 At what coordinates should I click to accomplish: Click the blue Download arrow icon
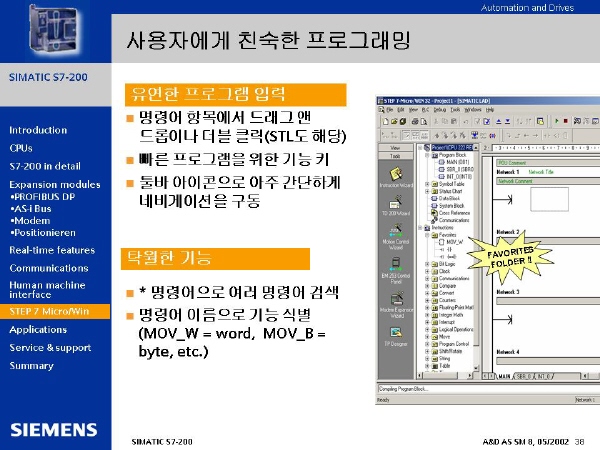tap(507, 122)
